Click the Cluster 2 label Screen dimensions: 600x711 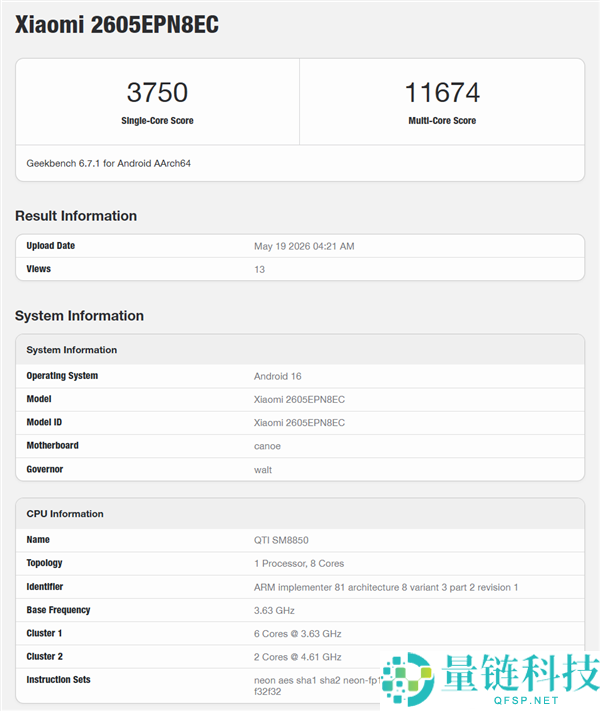coord(44,656)
